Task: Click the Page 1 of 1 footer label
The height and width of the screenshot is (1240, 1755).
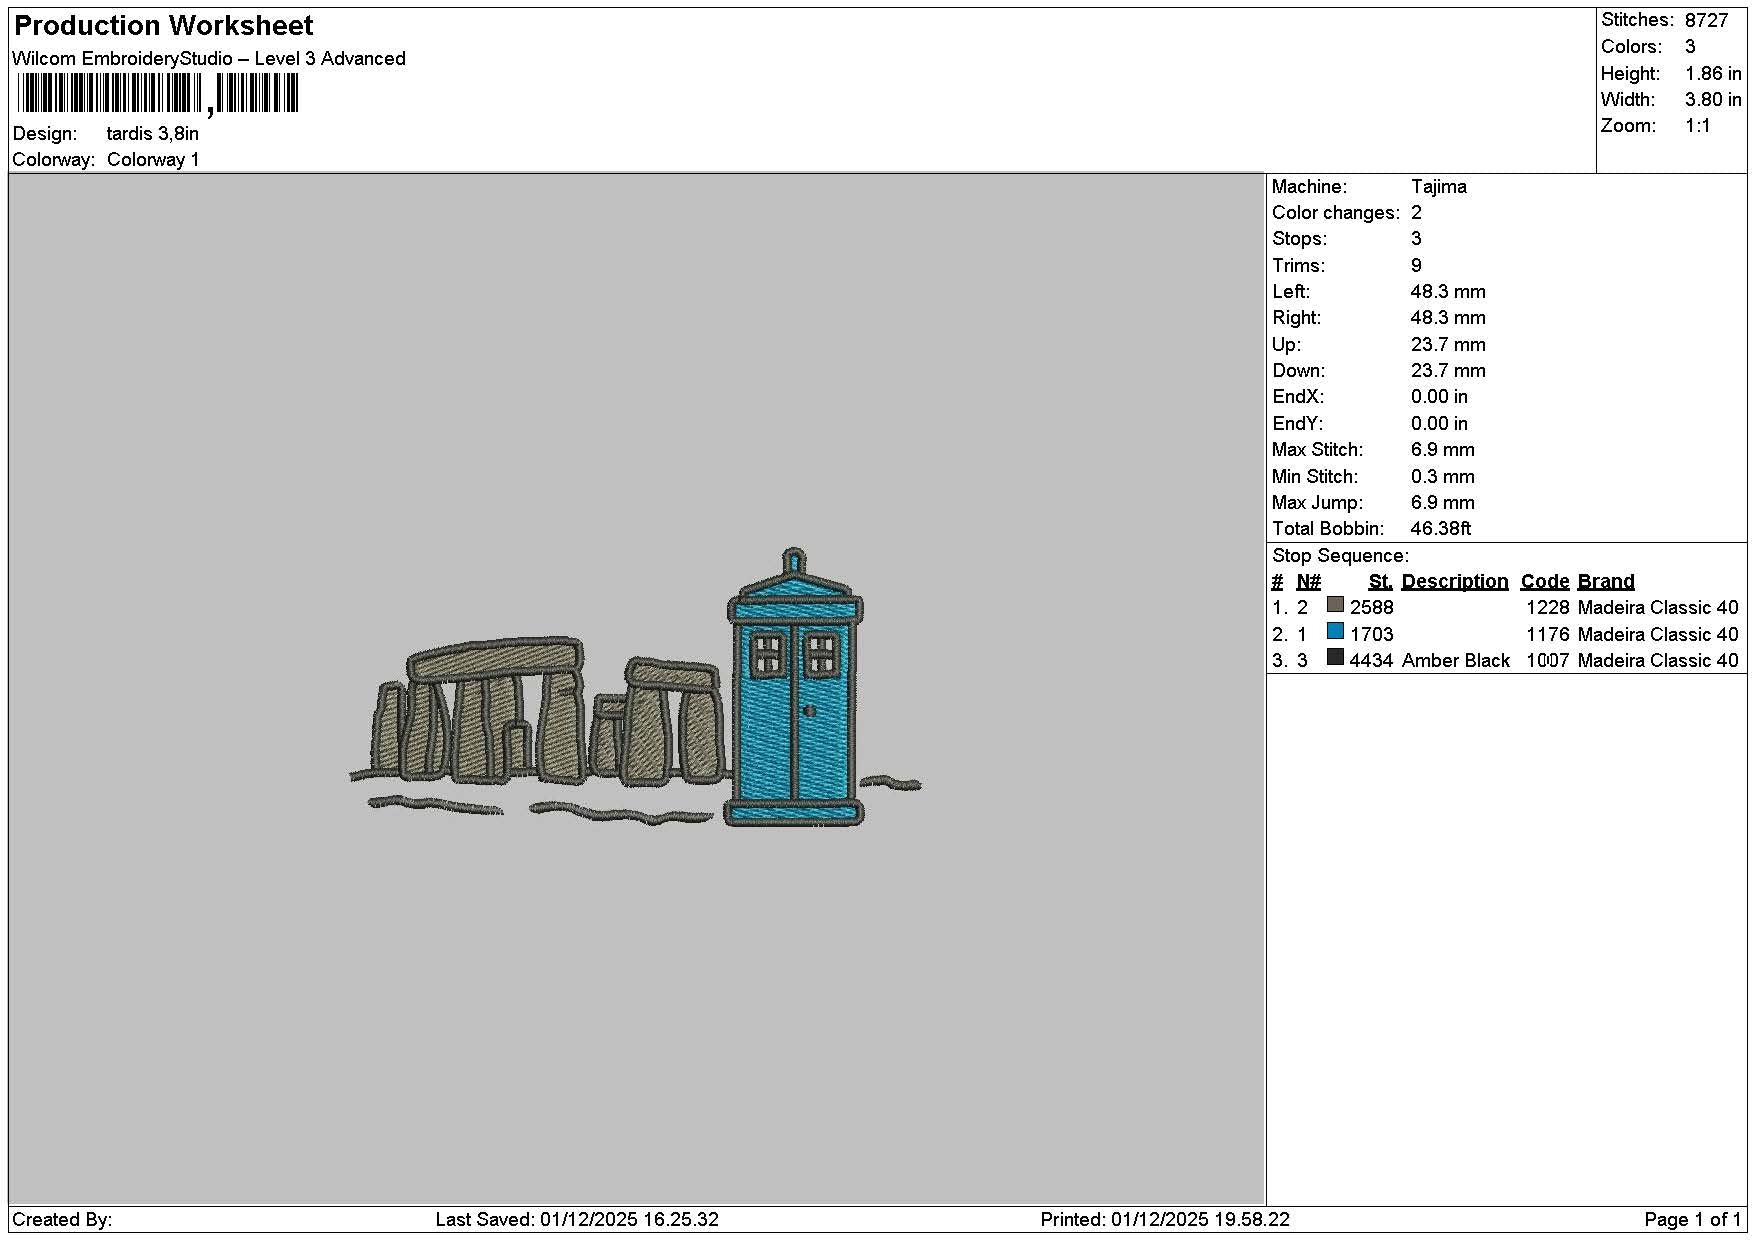Action: 1692,1219
